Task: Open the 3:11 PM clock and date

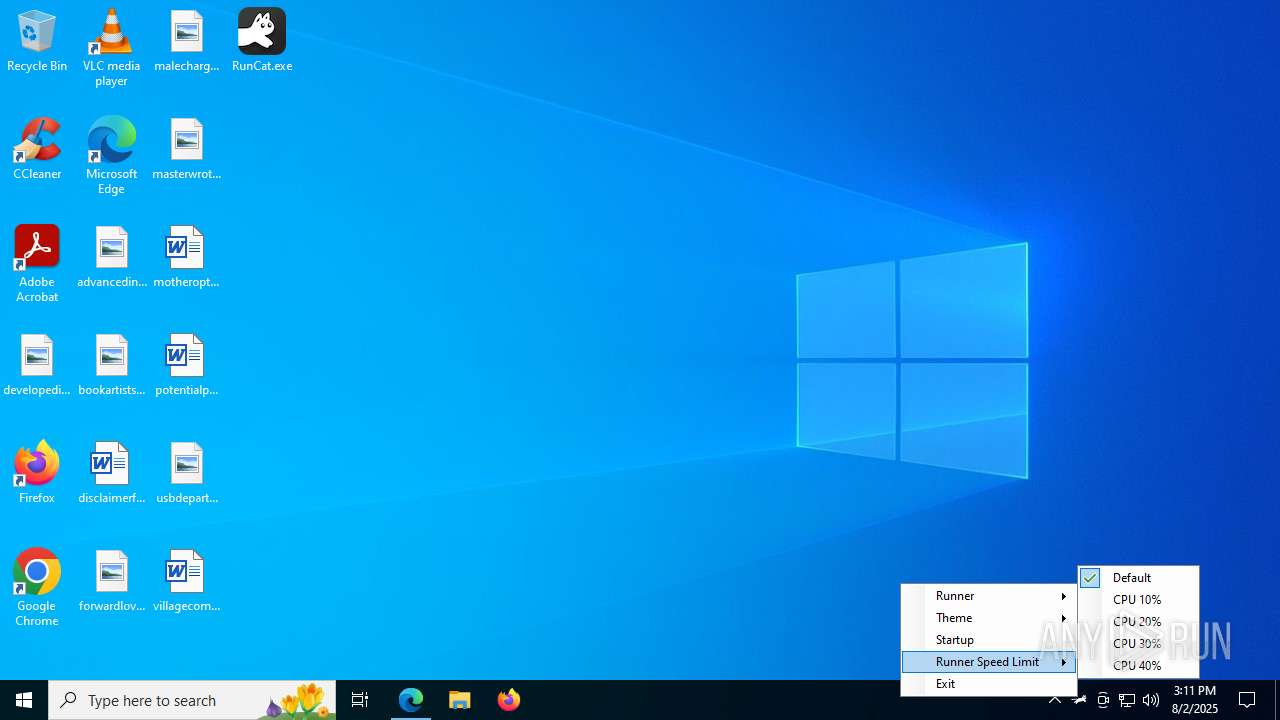Action: click(1195, 700)
